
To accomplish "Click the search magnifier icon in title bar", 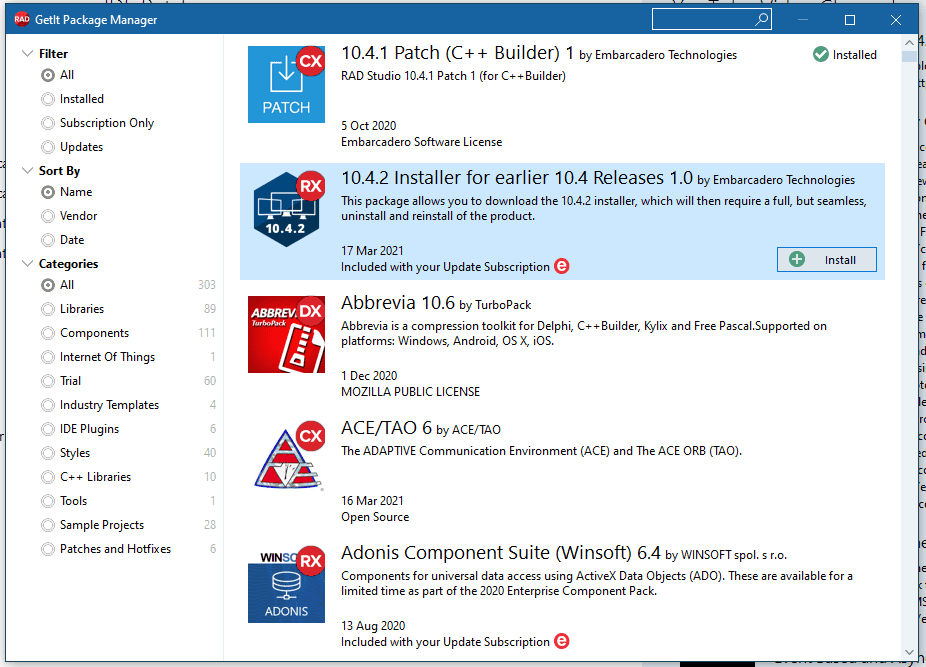I will [762, 19].
